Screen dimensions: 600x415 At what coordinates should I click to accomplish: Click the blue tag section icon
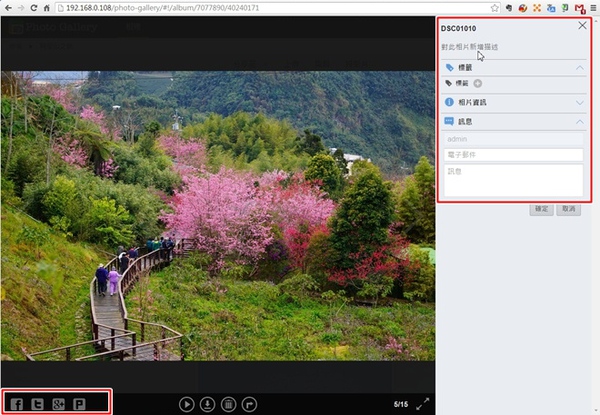450,68
